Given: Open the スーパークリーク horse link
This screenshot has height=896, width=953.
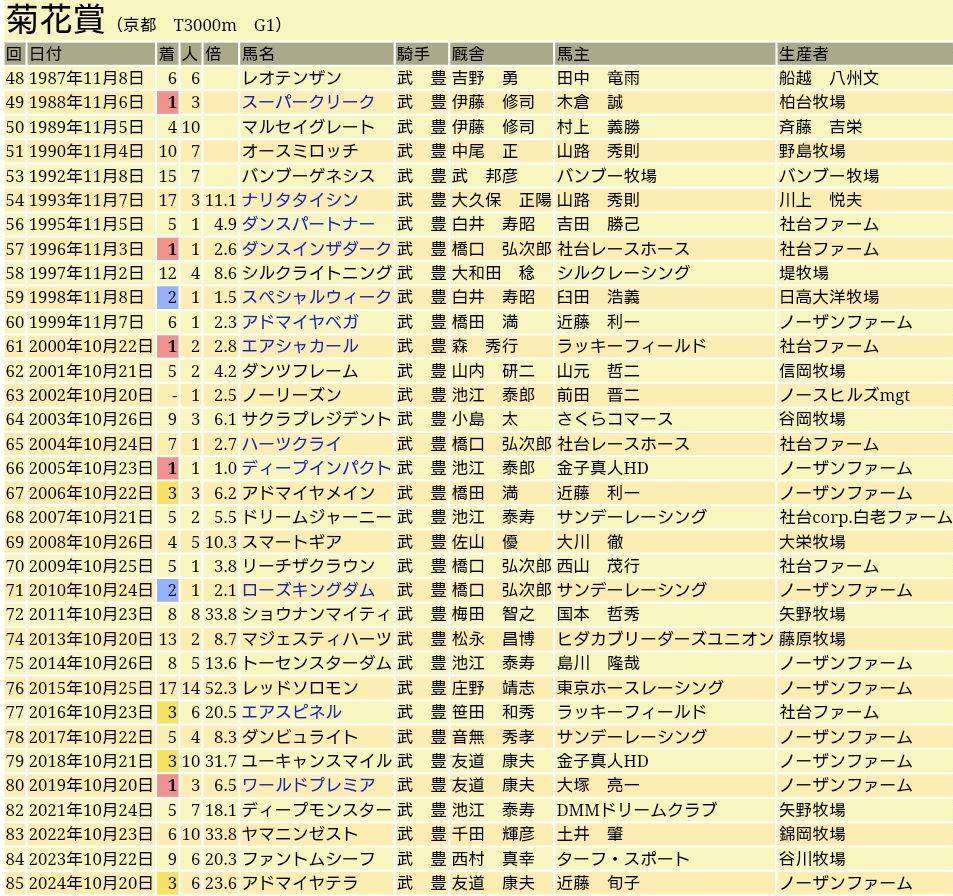Looking at the screenshot, I should point(308,102).
